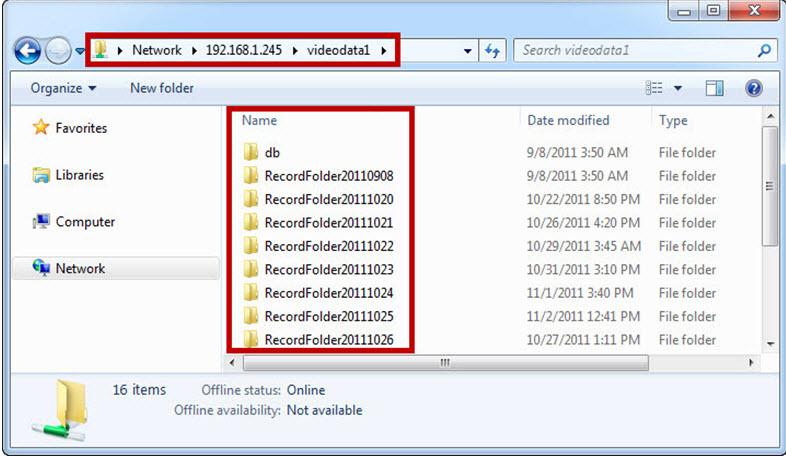Image resolution: width=786 pixels, height=456 pixels.
Task: Click the RecordFolder20111025 folder icon
Action: coord(251,316)
